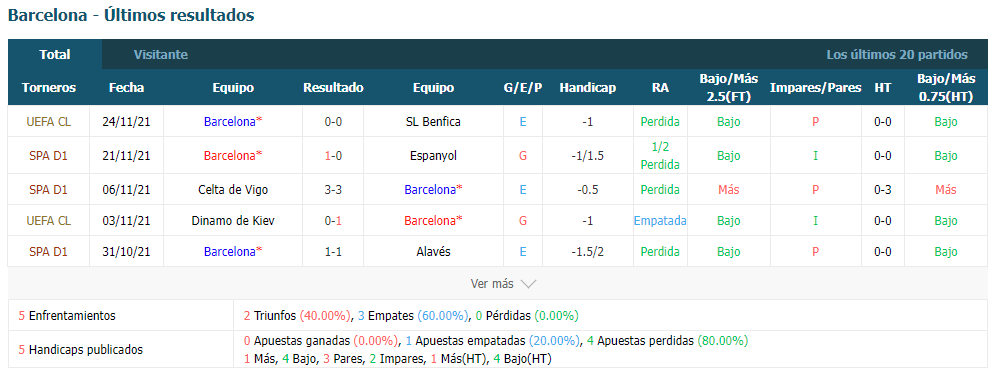Open the 3-3 result of Celta match
The image size is (996, 377).
click(x=333, y=189)
